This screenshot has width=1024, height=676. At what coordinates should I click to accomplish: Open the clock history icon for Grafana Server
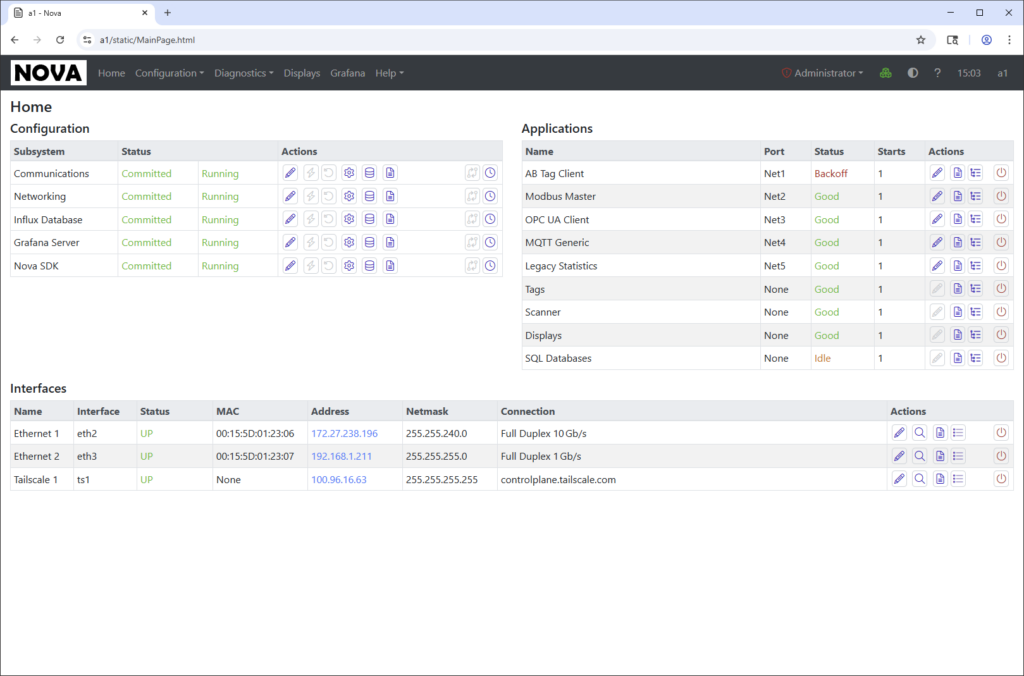point(490,243)
